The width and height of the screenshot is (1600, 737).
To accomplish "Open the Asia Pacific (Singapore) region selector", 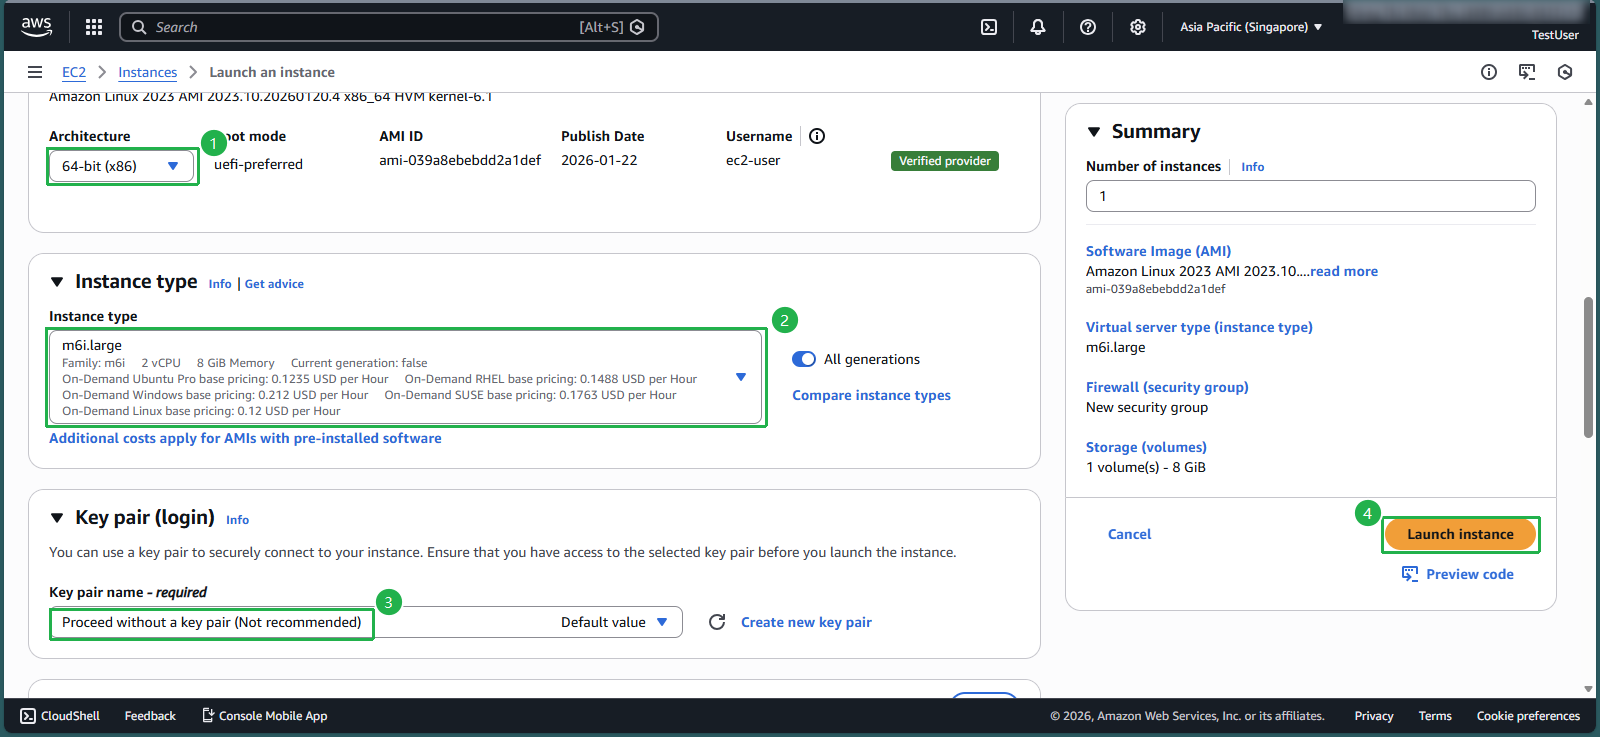I will 1251,27.
